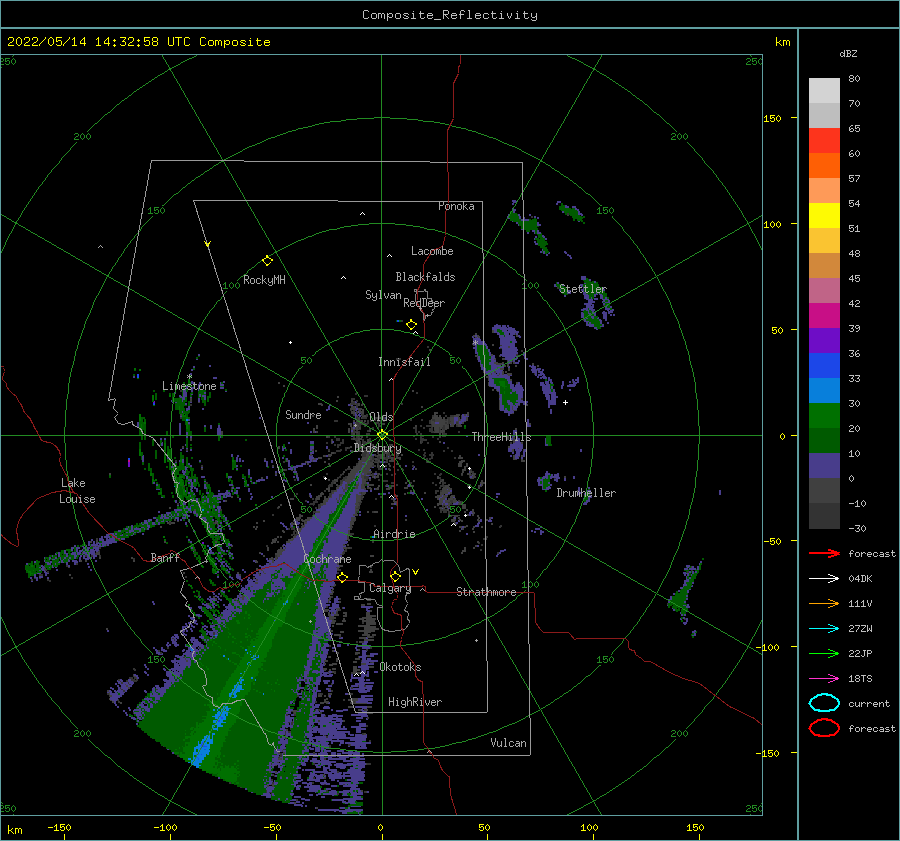Viewport: 900px width, 841px height.
Task: Click the Blackfalds city label
Action: (x=425, y=277)
